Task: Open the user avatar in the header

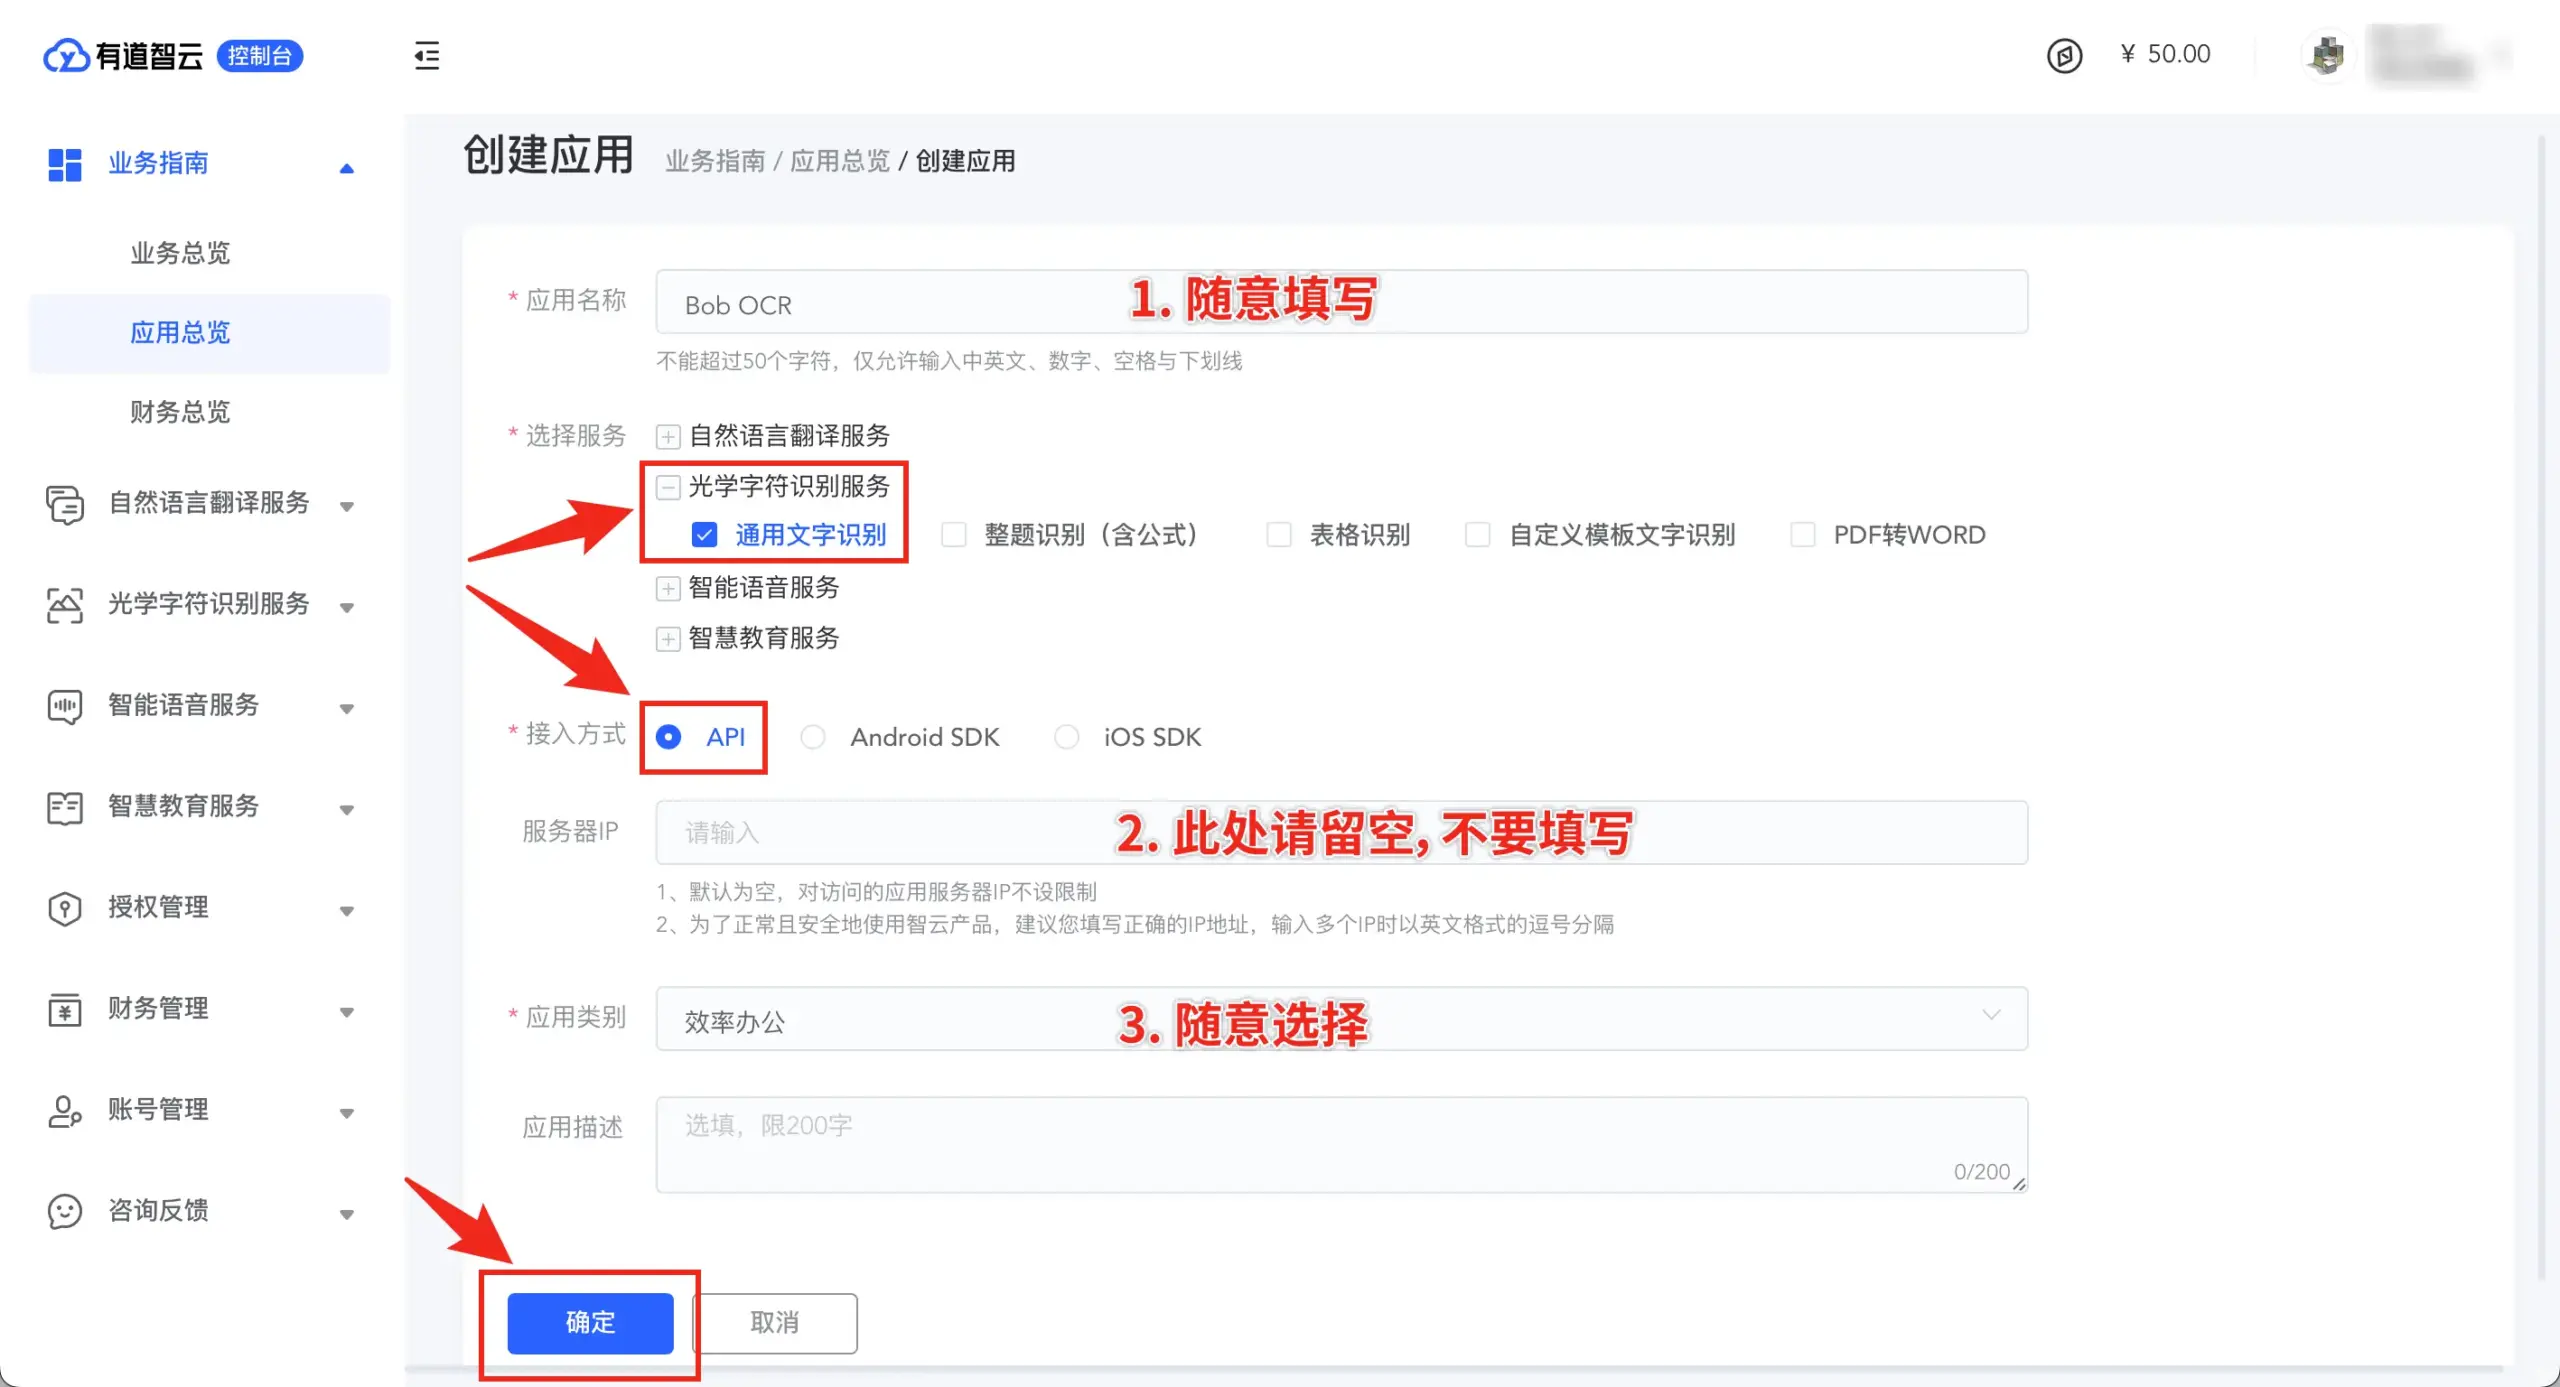Action: (2329, 55)
